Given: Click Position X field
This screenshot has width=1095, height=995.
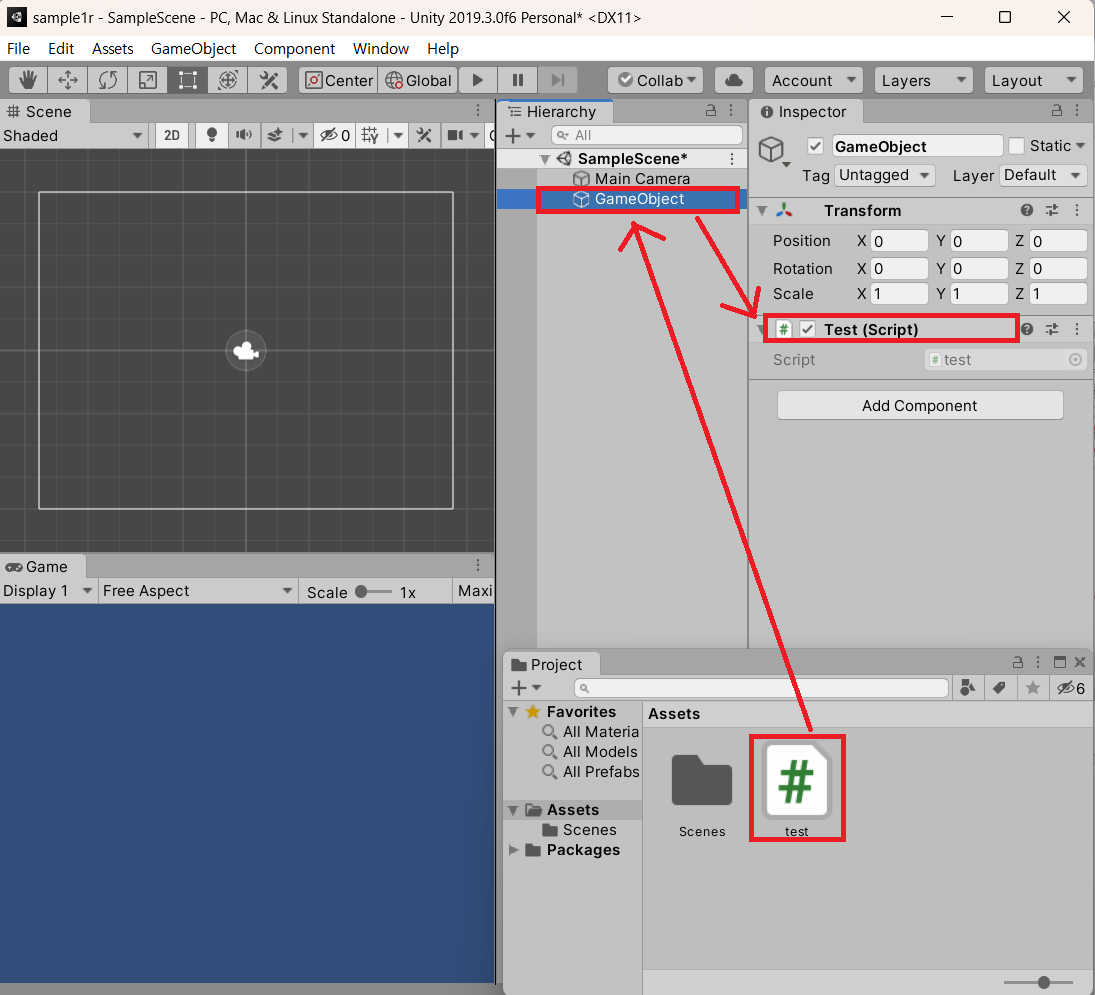Looking at the screenshot, I should 899,241.
